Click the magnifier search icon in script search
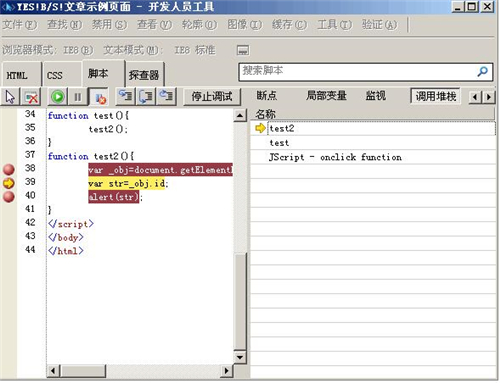The image size is (500, 383). point(482,72)
